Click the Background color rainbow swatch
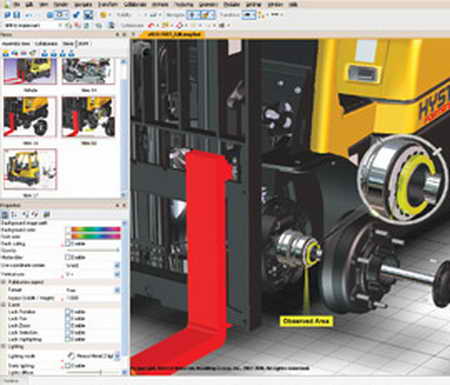 (96, 229)
